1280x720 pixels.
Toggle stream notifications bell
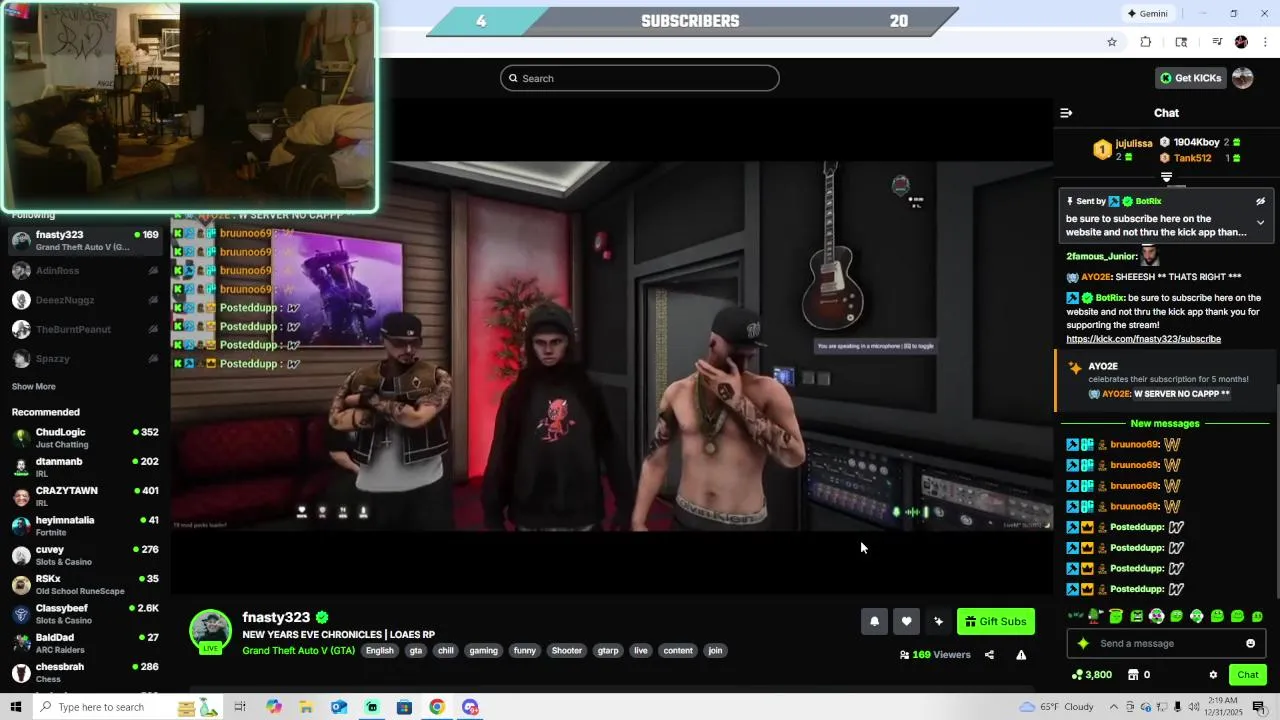pyautogui.click(x=874, y=621)
